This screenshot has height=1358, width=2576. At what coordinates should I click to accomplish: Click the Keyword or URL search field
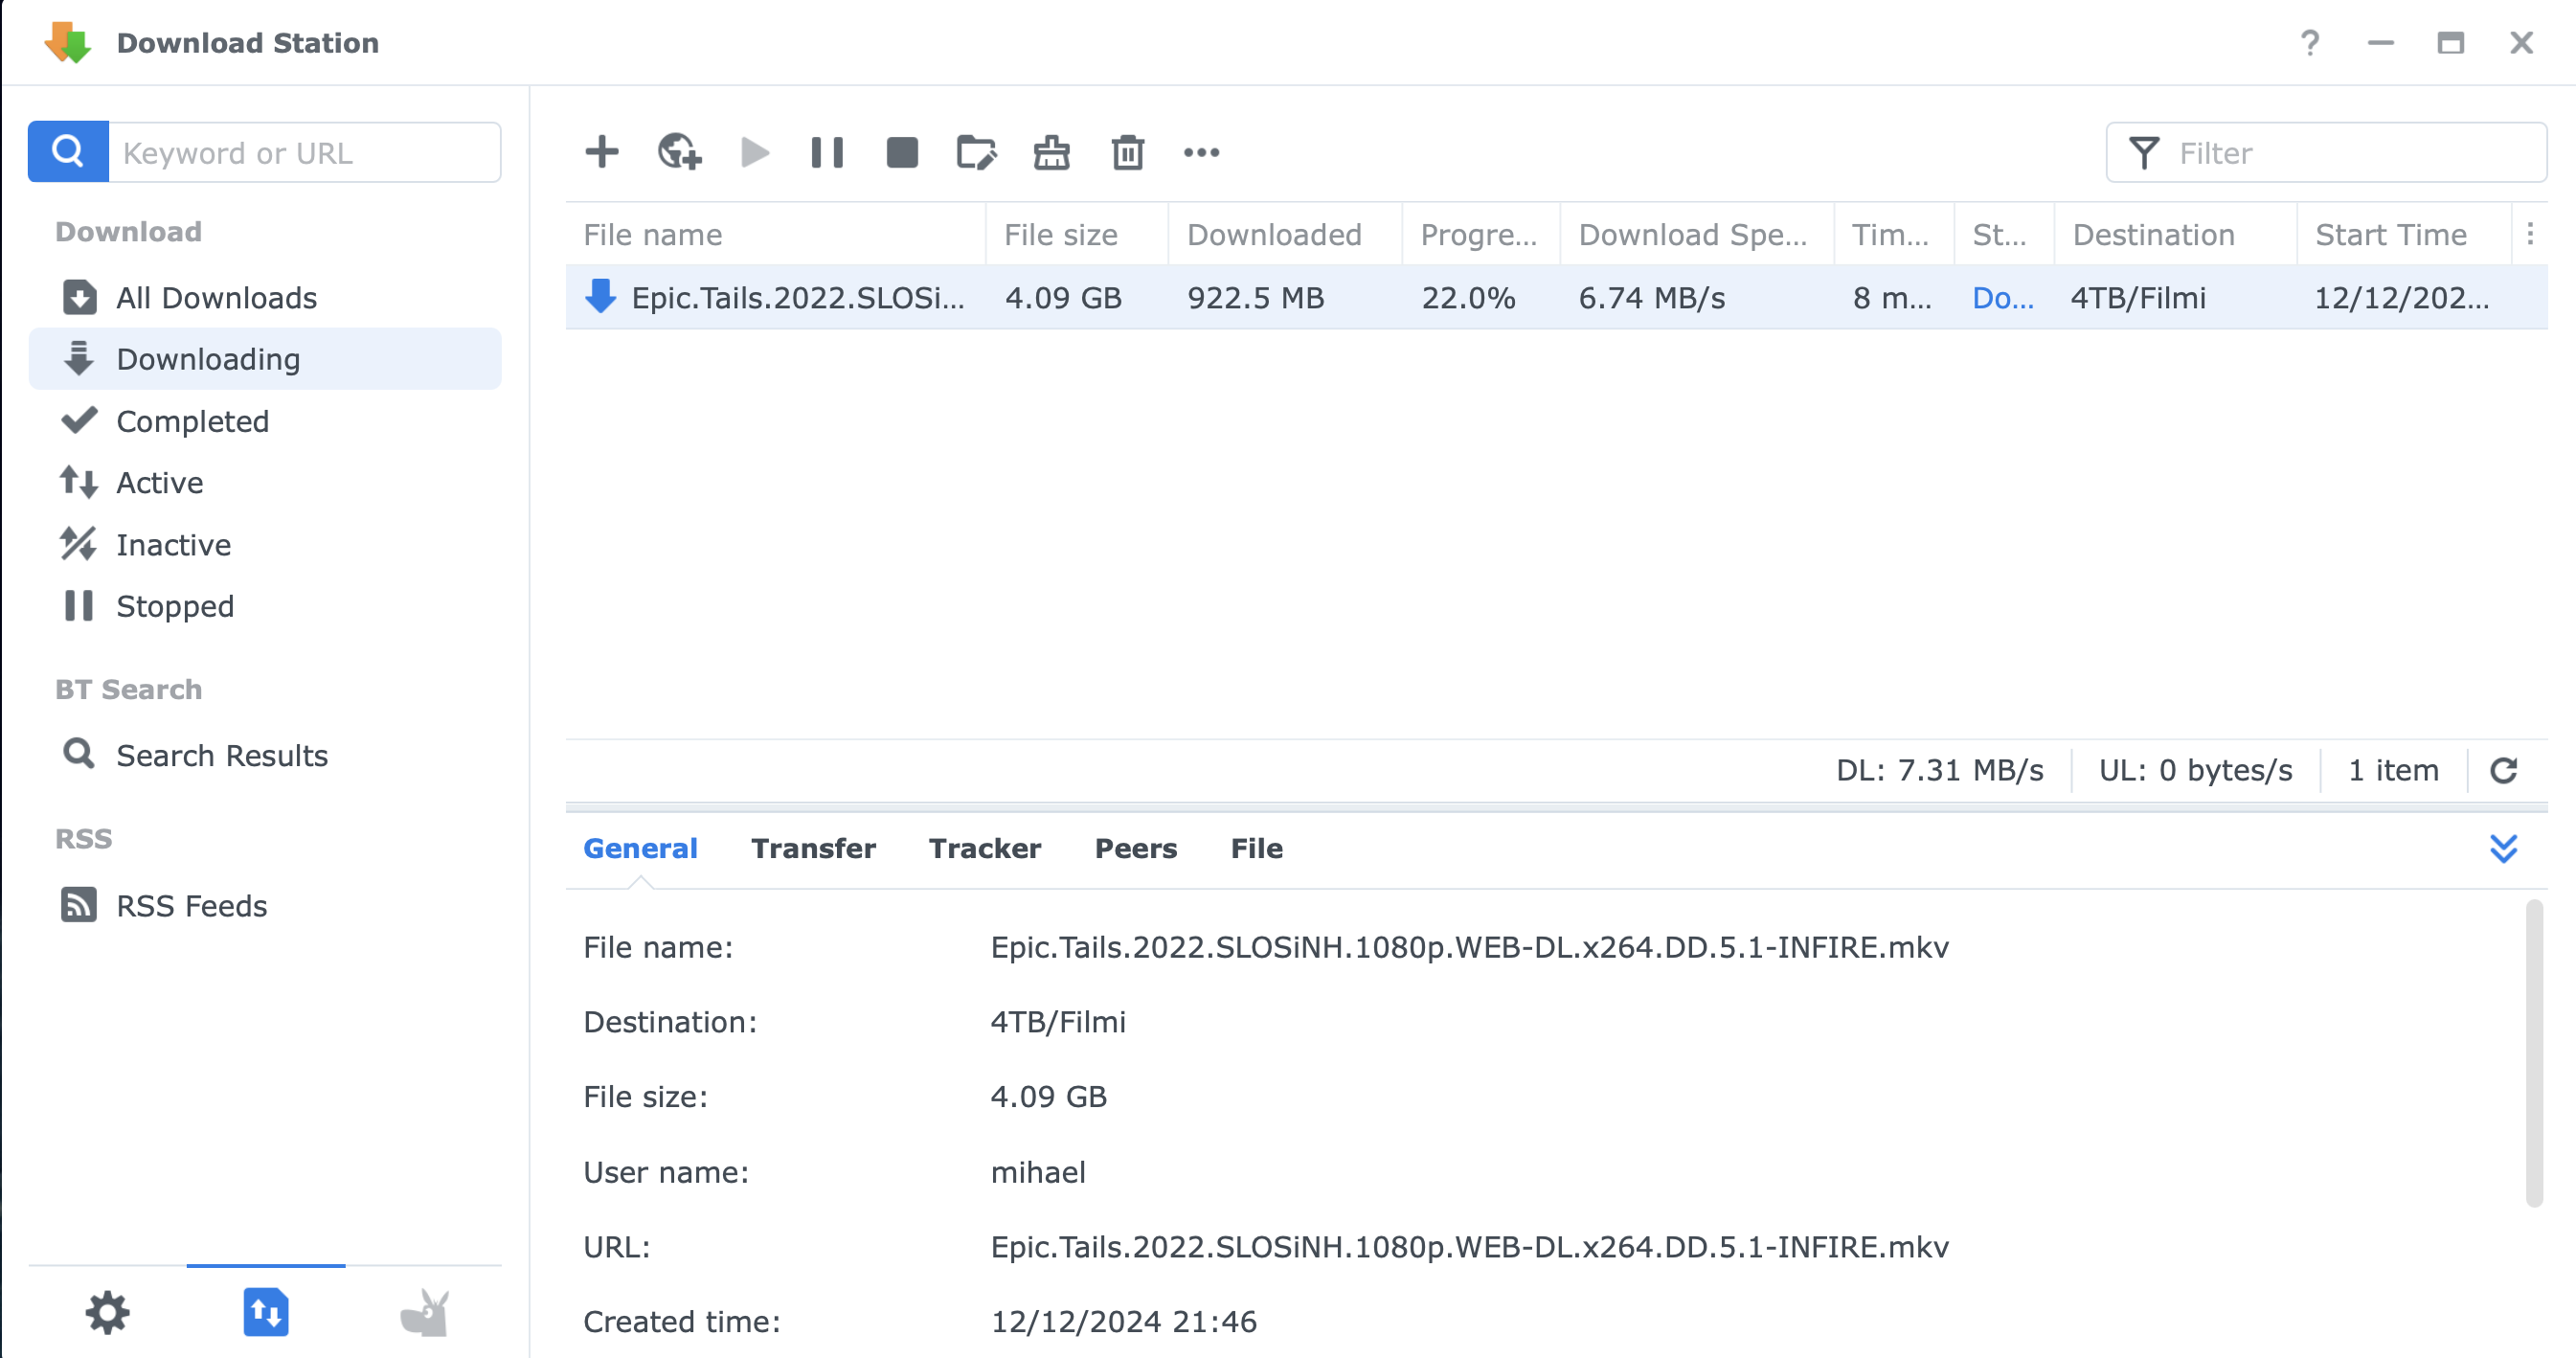tap(304, 152)
